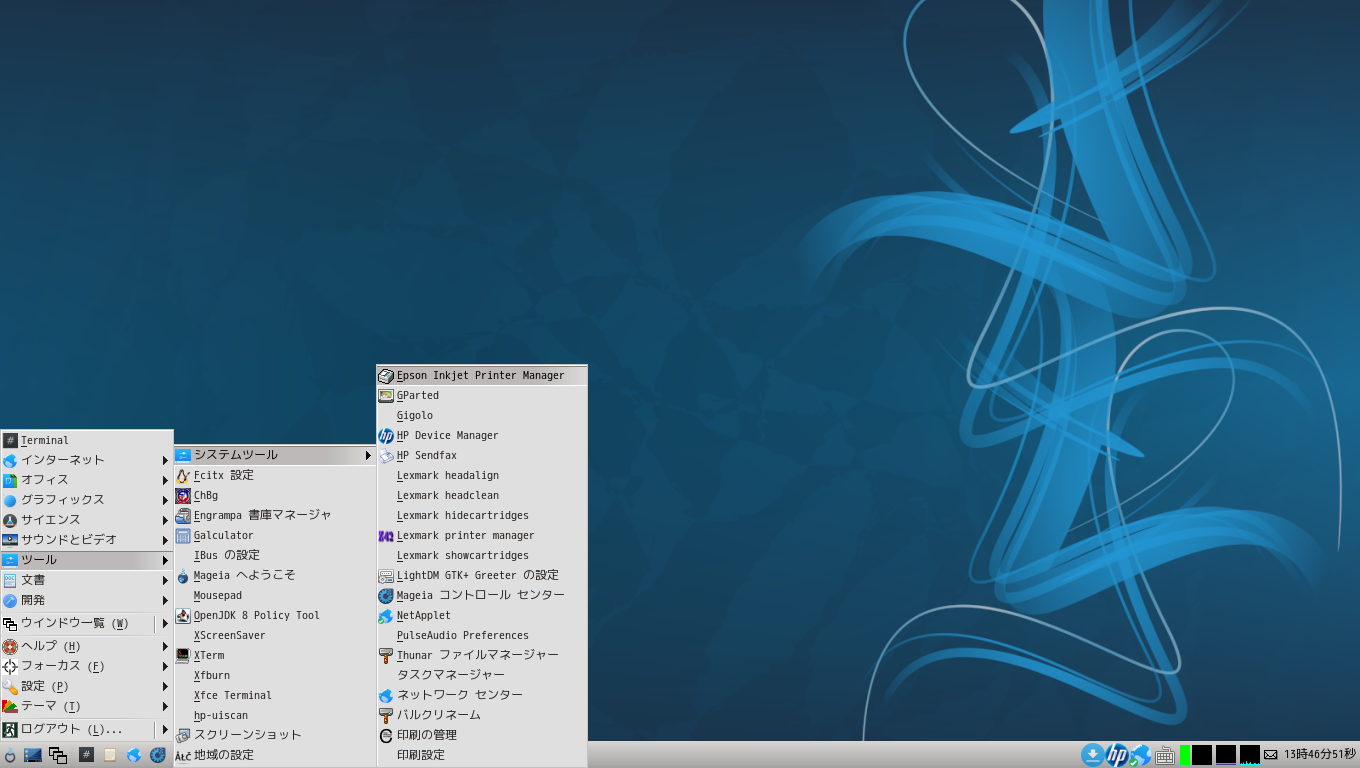Click the clock showing 13時46分51秒

click(1320, 754)
